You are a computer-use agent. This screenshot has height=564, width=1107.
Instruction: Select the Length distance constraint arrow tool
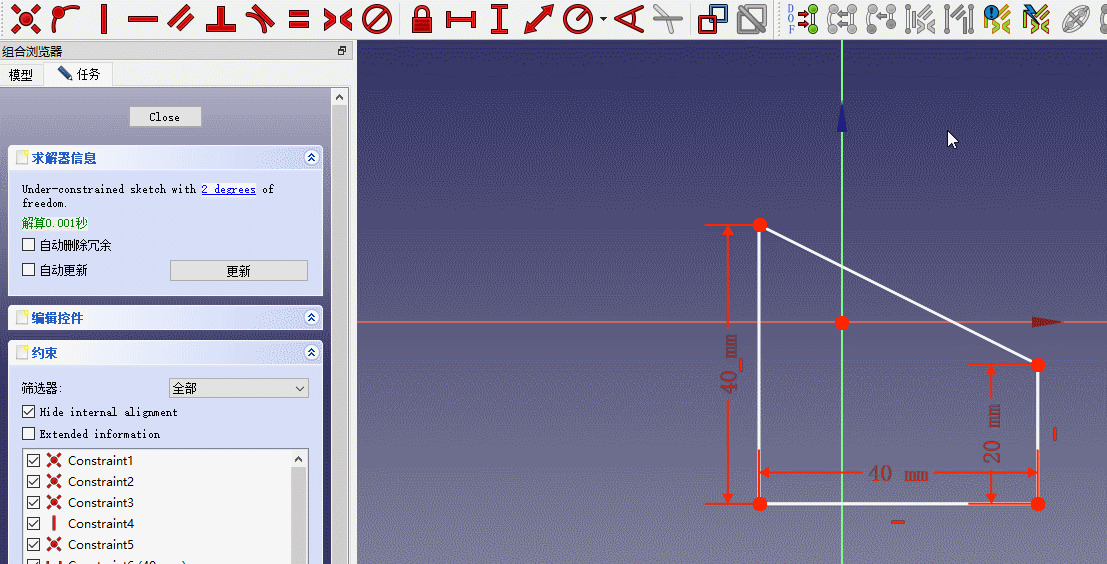coord(539,19)
